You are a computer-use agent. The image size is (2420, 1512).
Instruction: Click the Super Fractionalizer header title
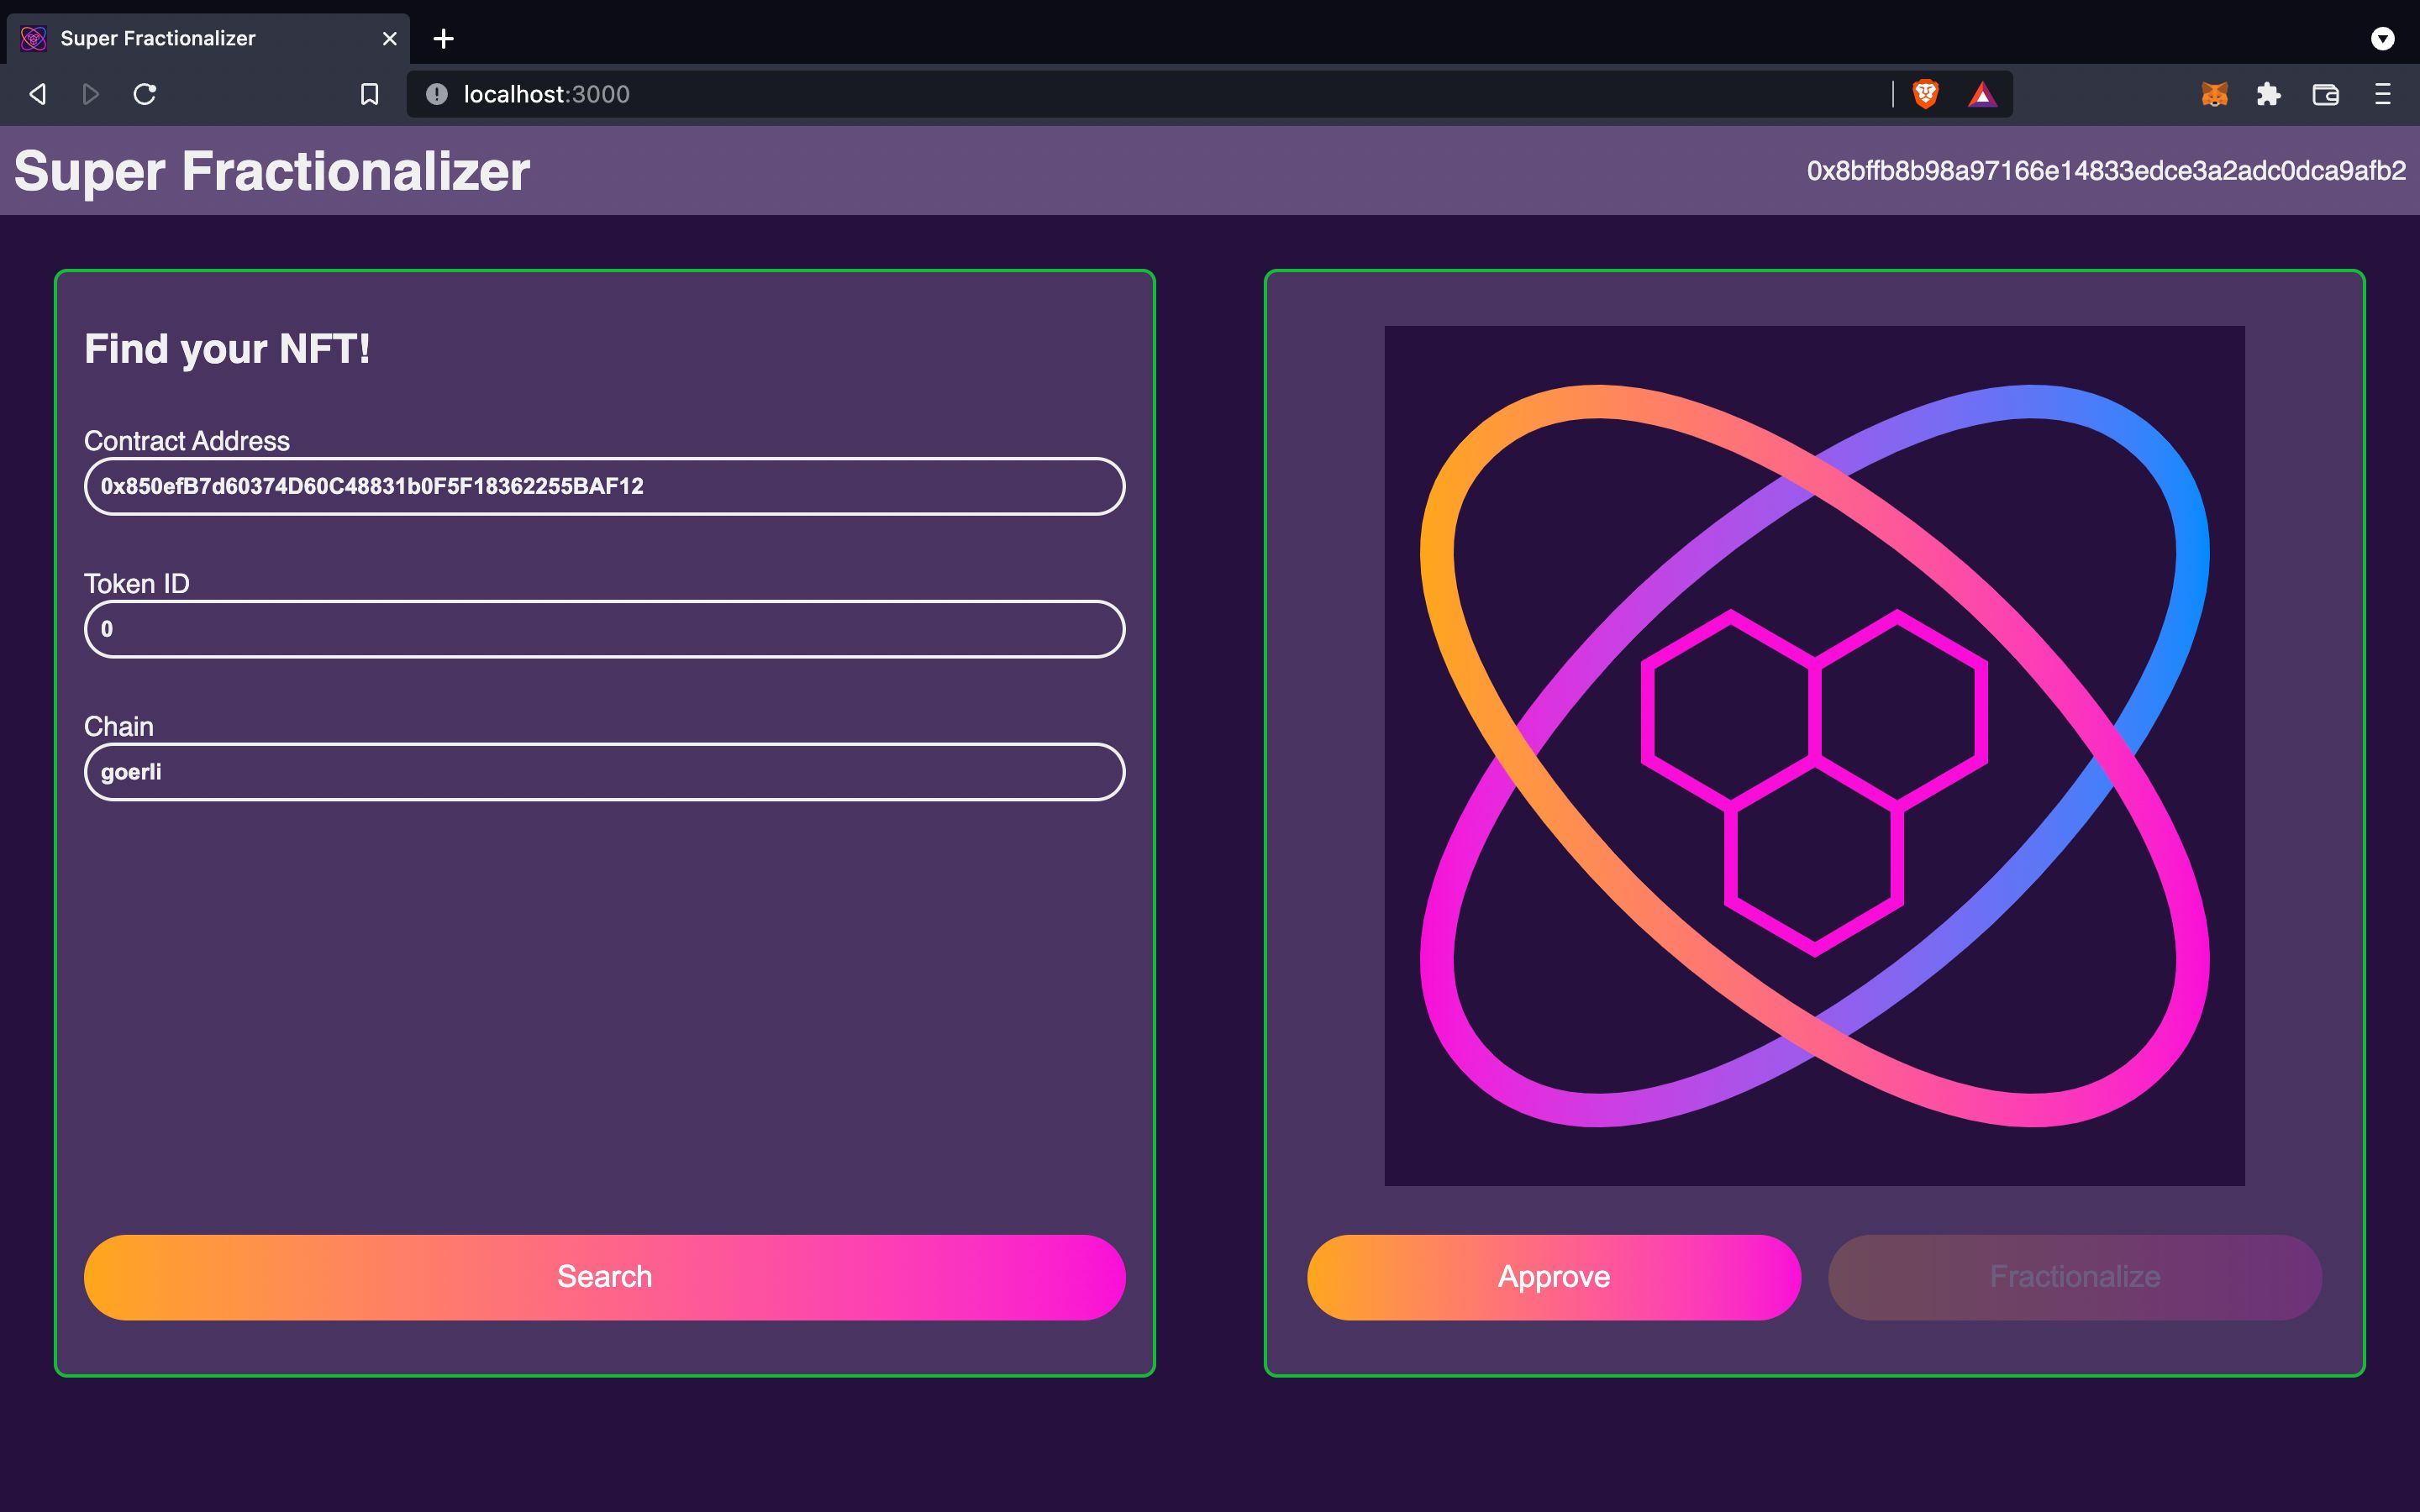272,171
